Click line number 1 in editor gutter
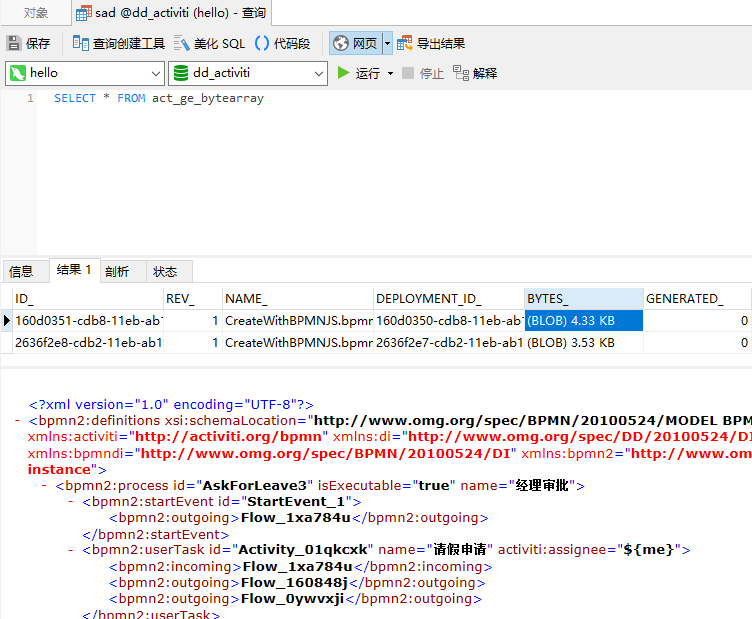This screenshot has height=619, width=752. (x=30, y=98)
